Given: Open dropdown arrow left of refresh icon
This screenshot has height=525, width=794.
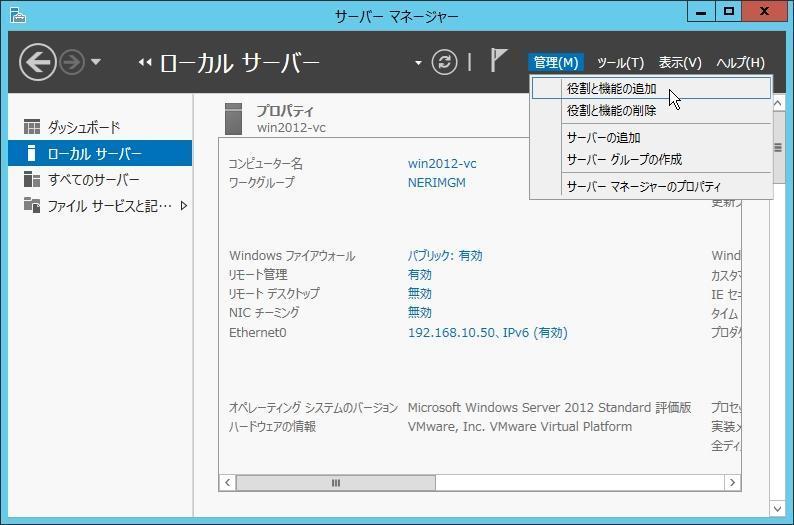Looking at the screenshot, I should [x=418, y=63].
